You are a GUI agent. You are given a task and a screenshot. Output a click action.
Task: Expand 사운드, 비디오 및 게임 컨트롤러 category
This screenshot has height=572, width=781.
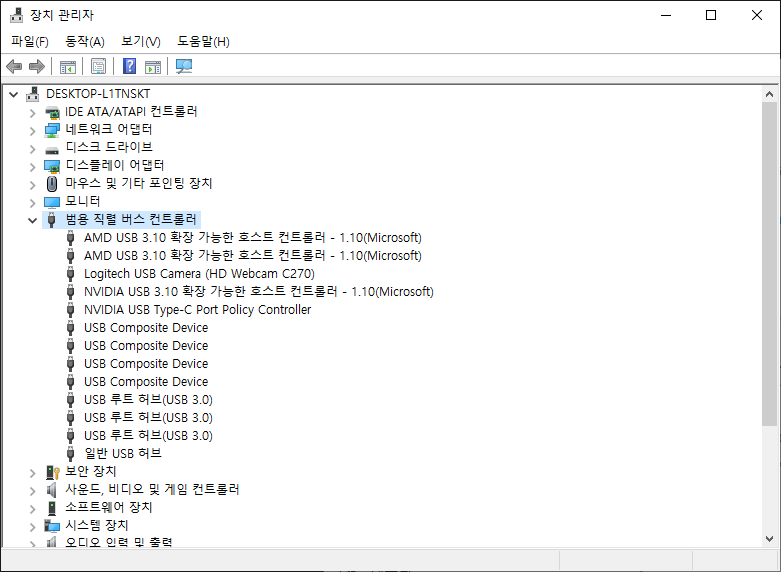coord(32,490)
